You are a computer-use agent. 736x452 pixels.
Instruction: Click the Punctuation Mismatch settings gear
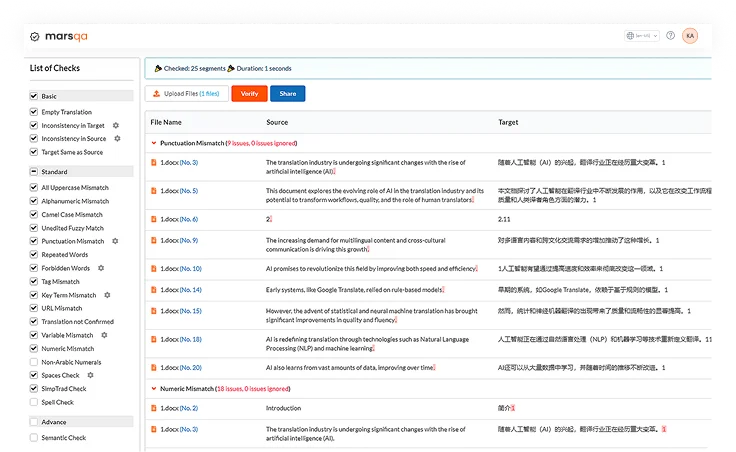(x=116, y=241)
